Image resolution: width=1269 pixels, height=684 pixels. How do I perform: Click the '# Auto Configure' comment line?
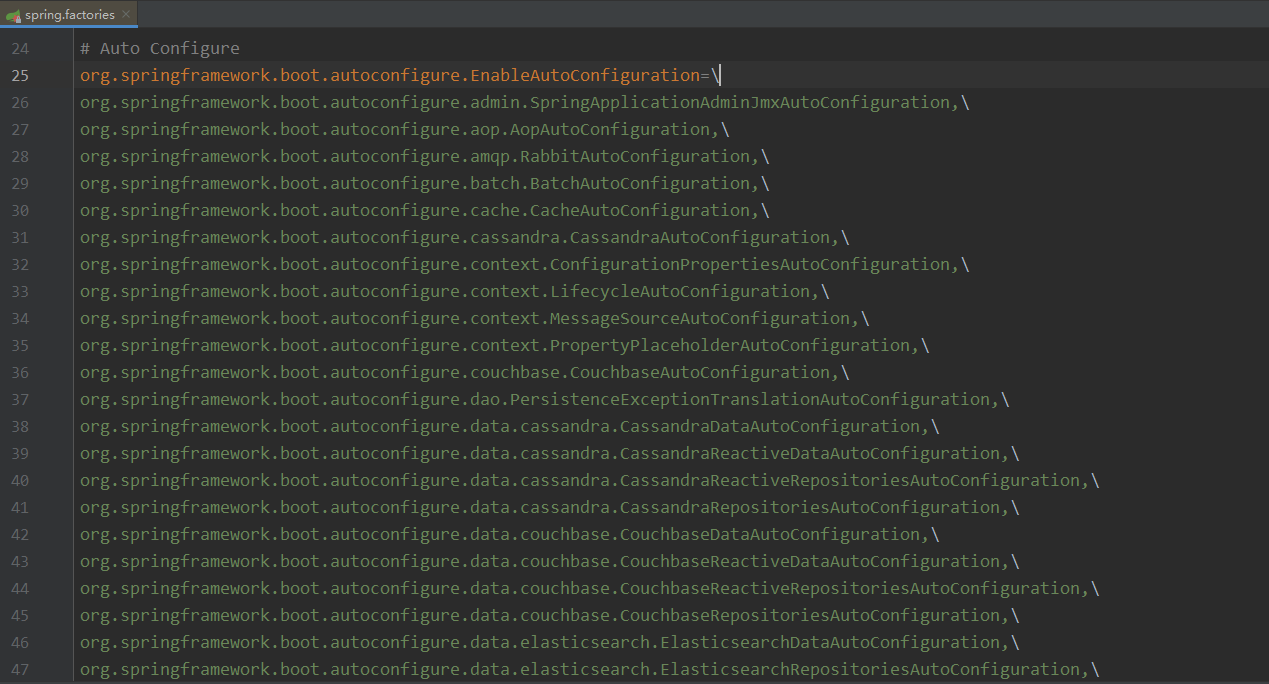coord(160,49)
